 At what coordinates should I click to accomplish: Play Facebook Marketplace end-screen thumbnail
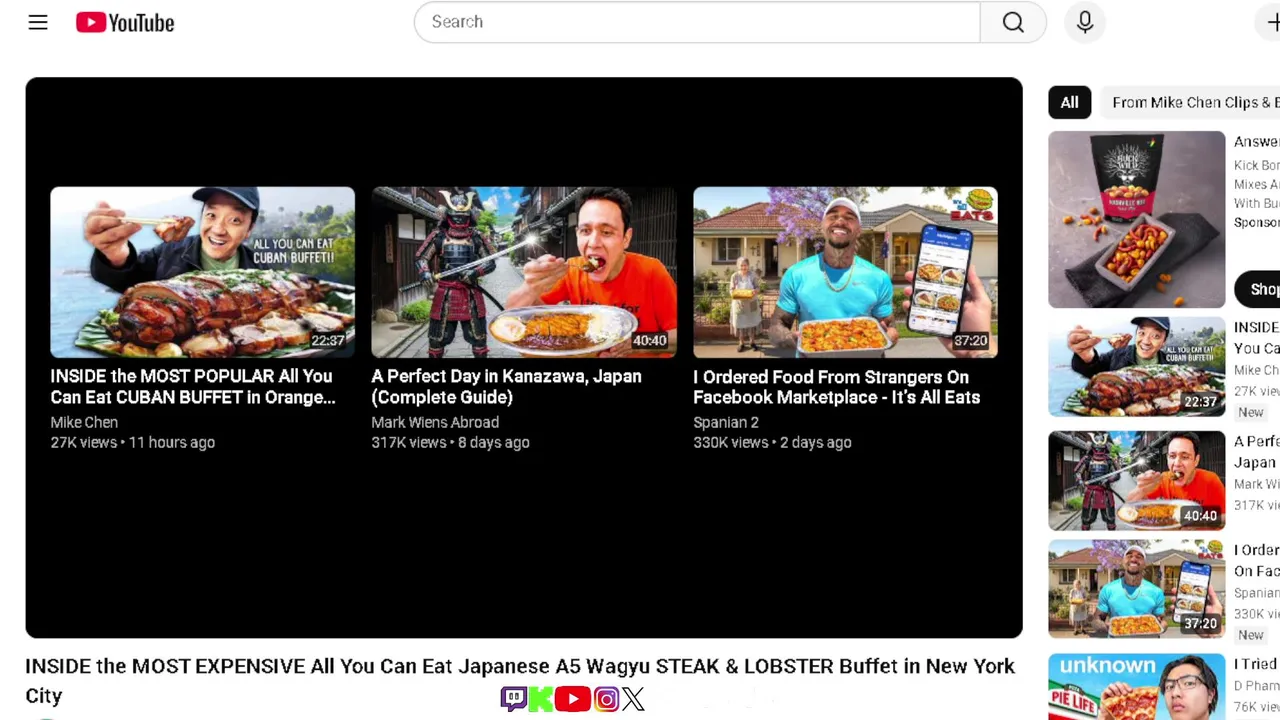tap(845, 272)
